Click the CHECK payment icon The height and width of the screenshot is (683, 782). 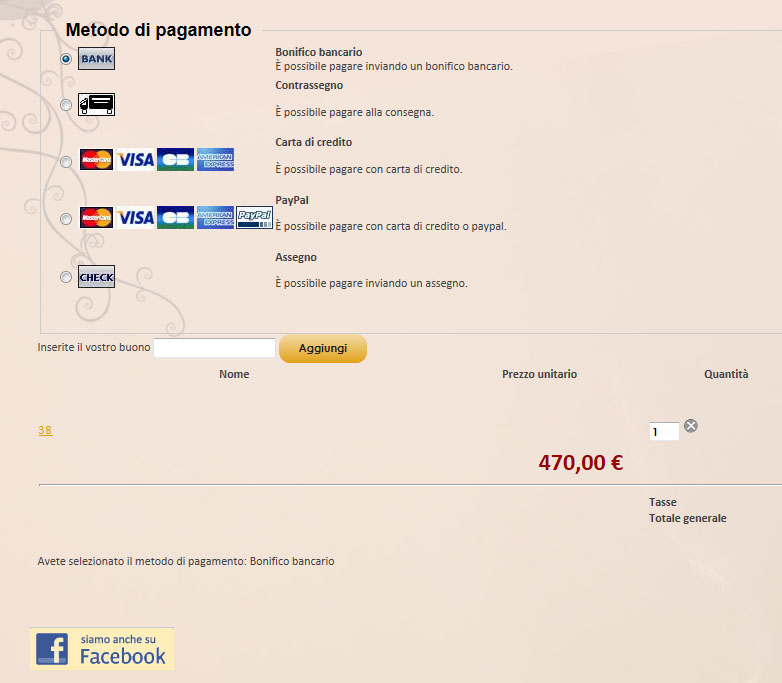pos(96,276)
